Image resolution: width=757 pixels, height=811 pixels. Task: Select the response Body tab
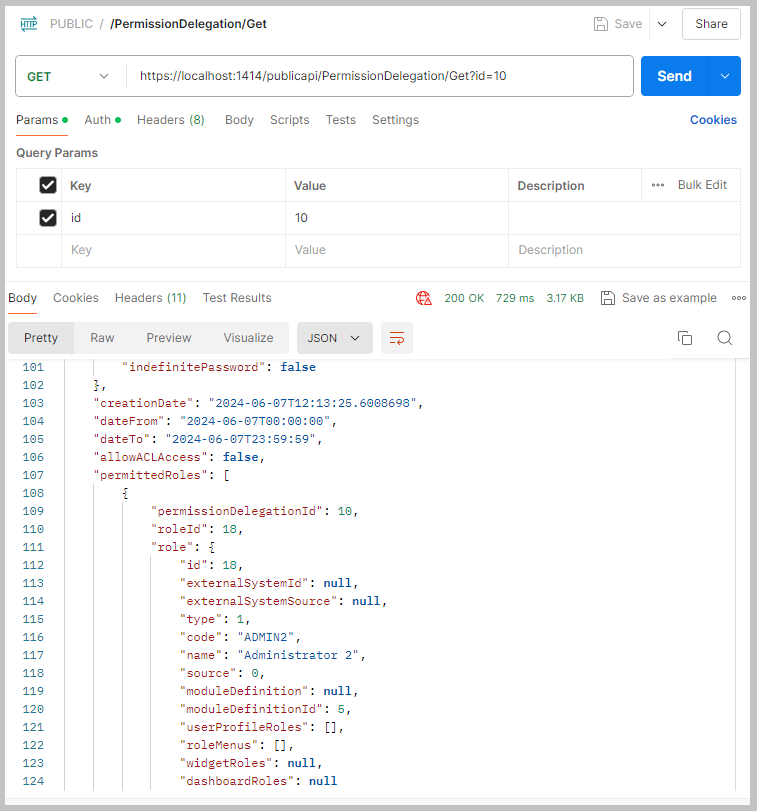(x=22, y=298)
